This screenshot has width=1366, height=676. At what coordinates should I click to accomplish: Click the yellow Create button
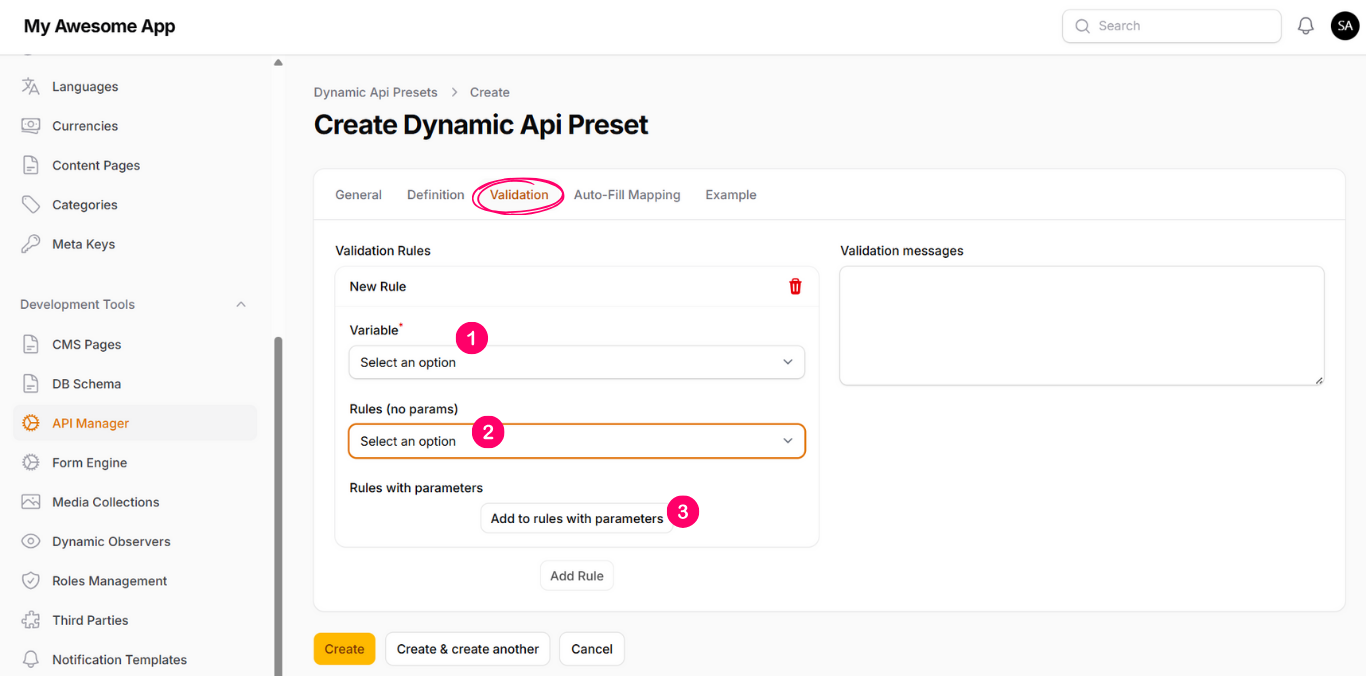[344, 649]
